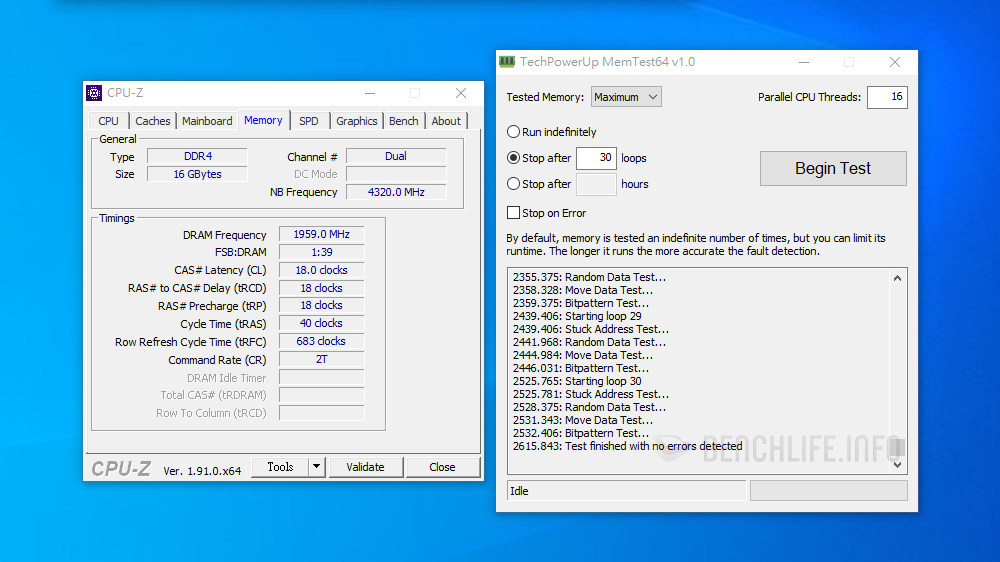This screenshot has width=1000, height=562.
Task: Select Stop after loops radio button
Action: pos(514,158)
